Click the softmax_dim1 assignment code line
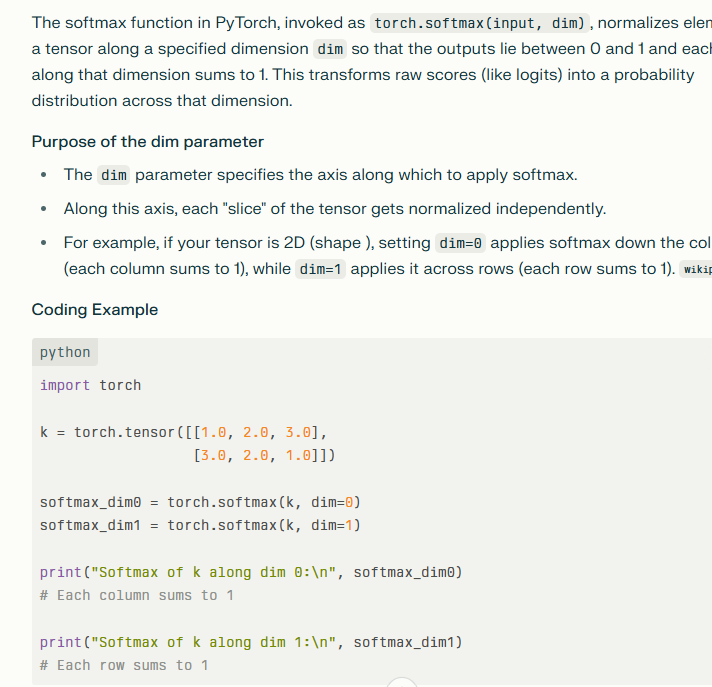 point(200,525)
